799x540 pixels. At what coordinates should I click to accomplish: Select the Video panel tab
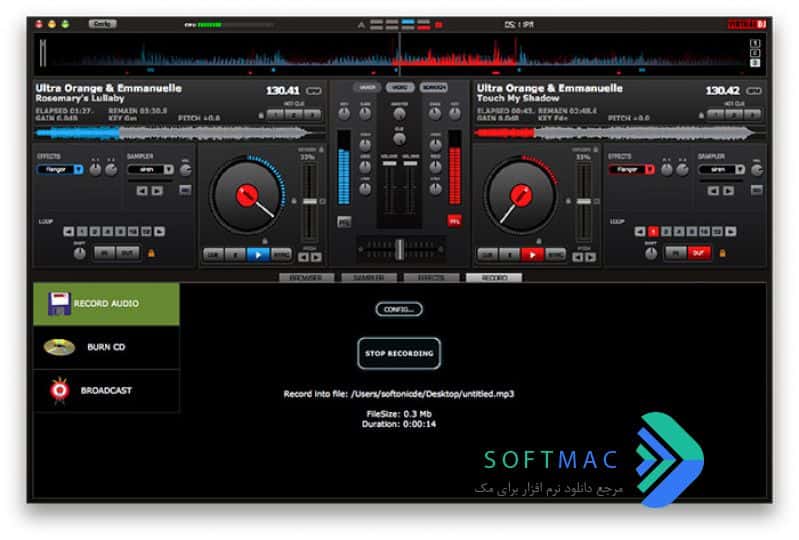coord(400,88)
